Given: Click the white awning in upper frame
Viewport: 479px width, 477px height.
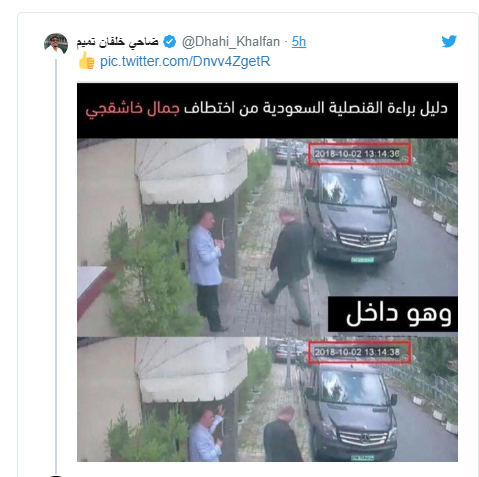Looking at the screenshot, I should point(192,170).
